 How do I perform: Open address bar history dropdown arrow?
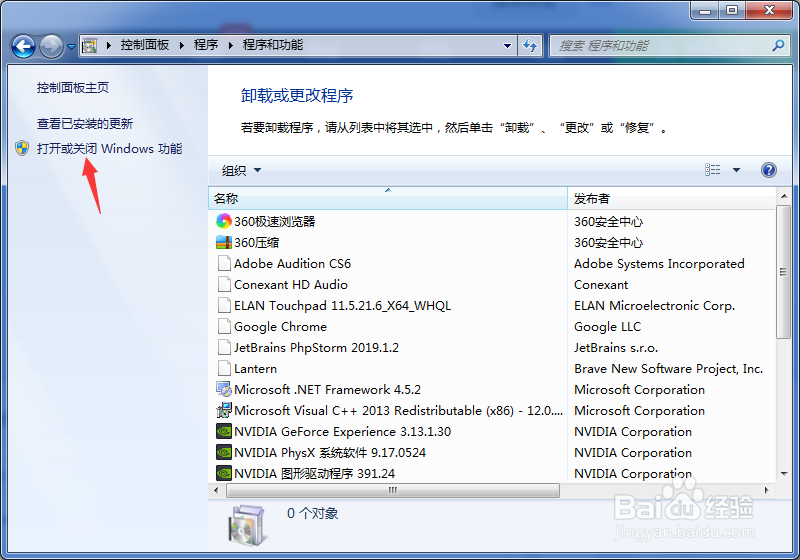coord(507,45)
